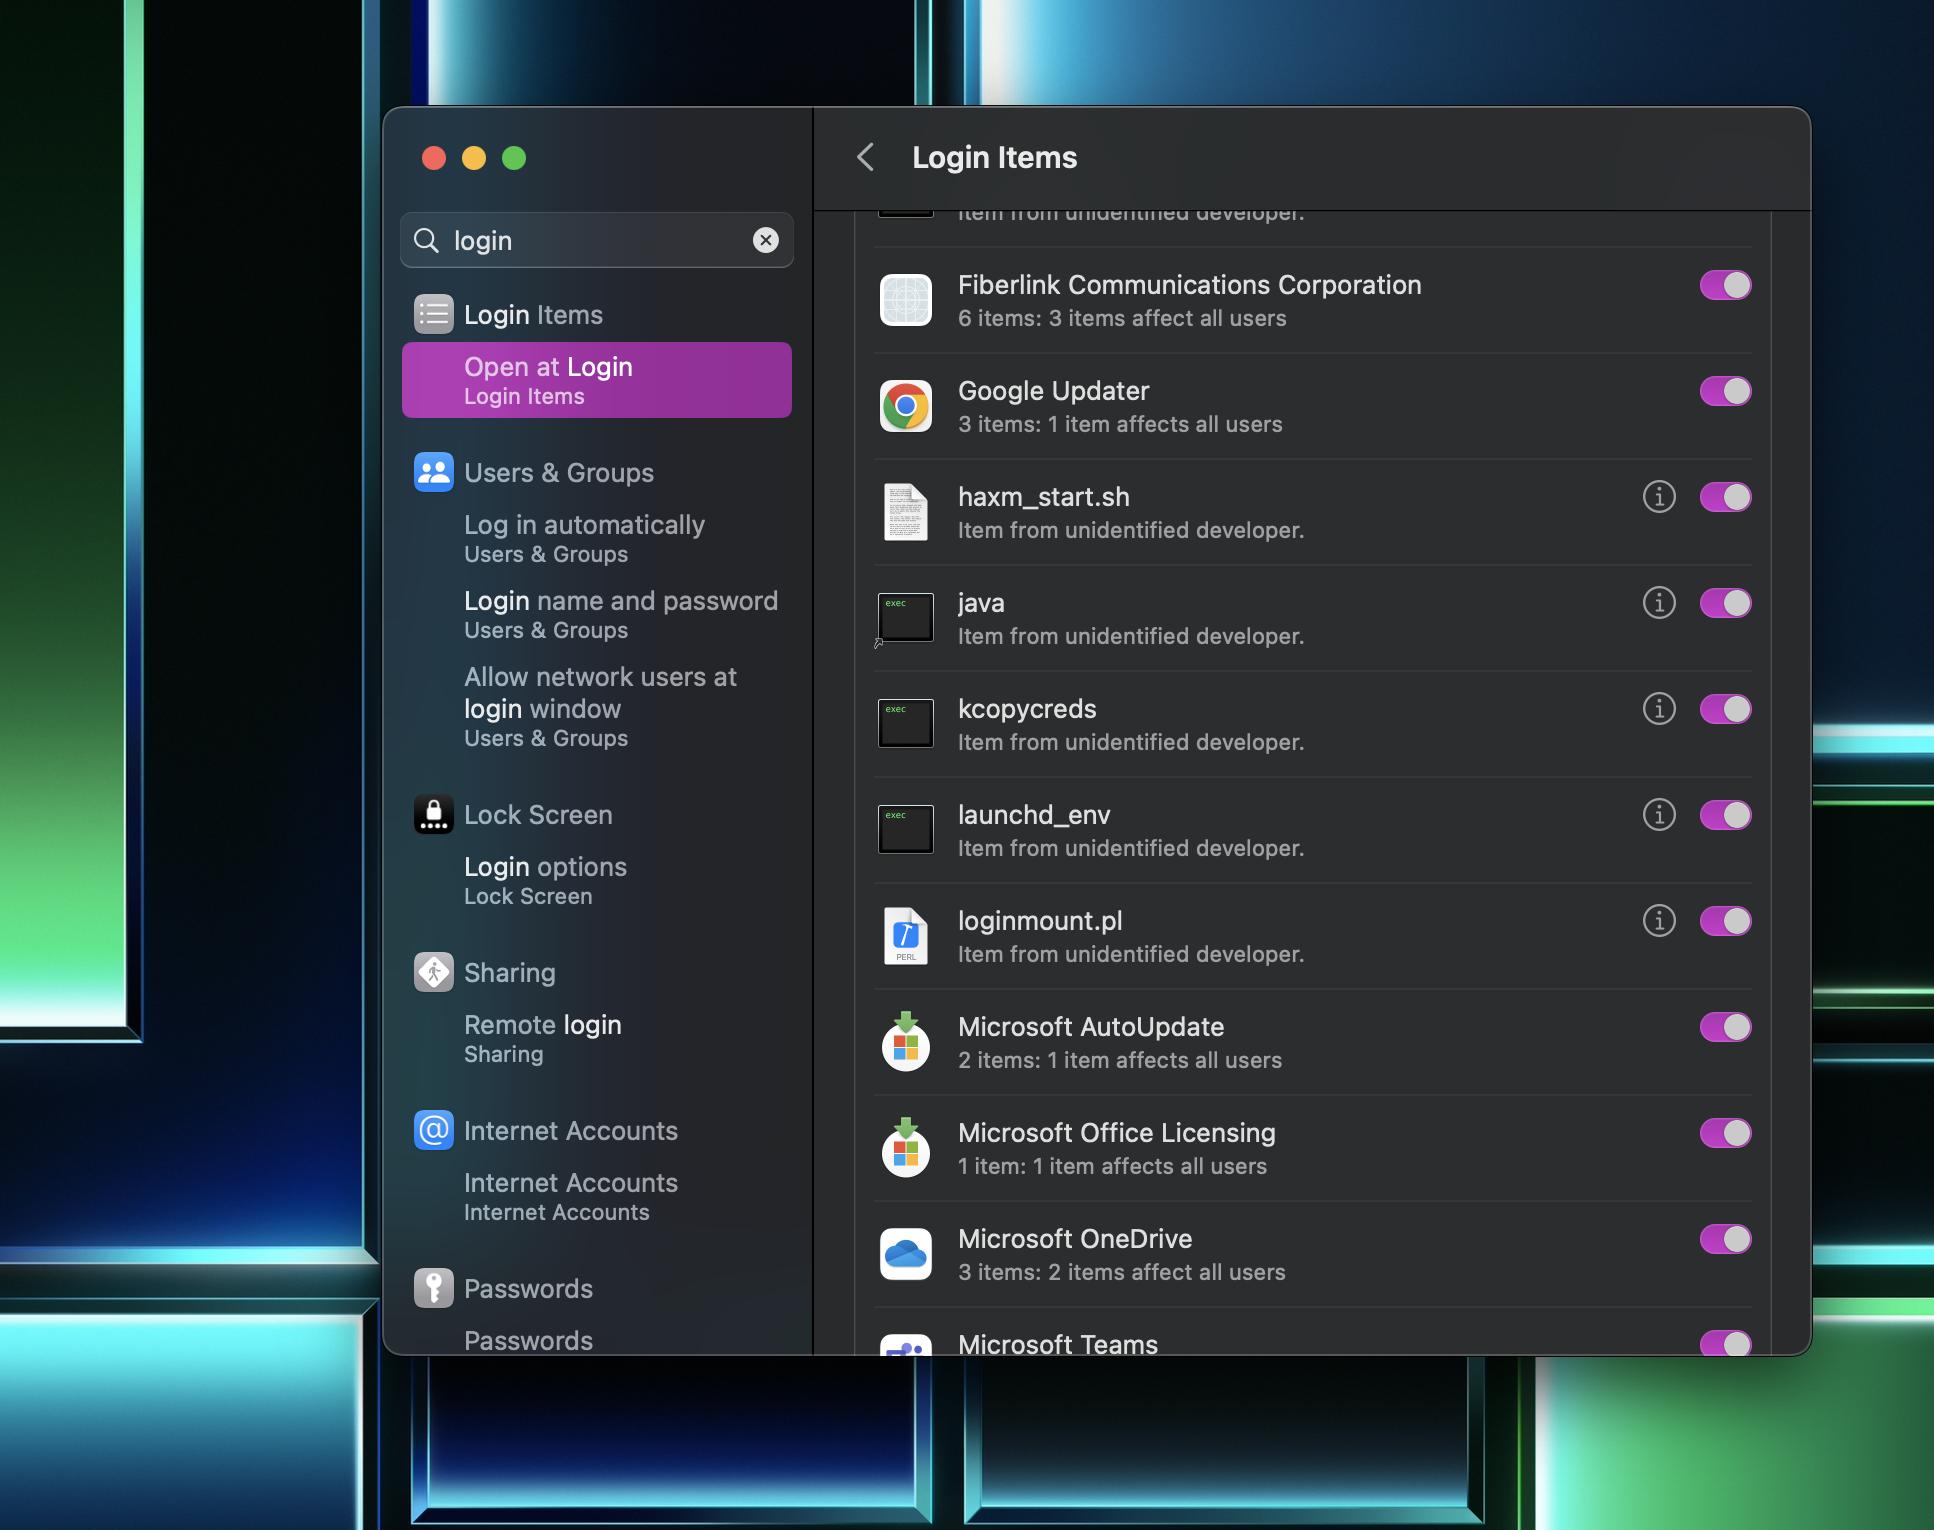Open info for the java login item
The image size is (1934, 1530).
click(x=1659, y=603)
